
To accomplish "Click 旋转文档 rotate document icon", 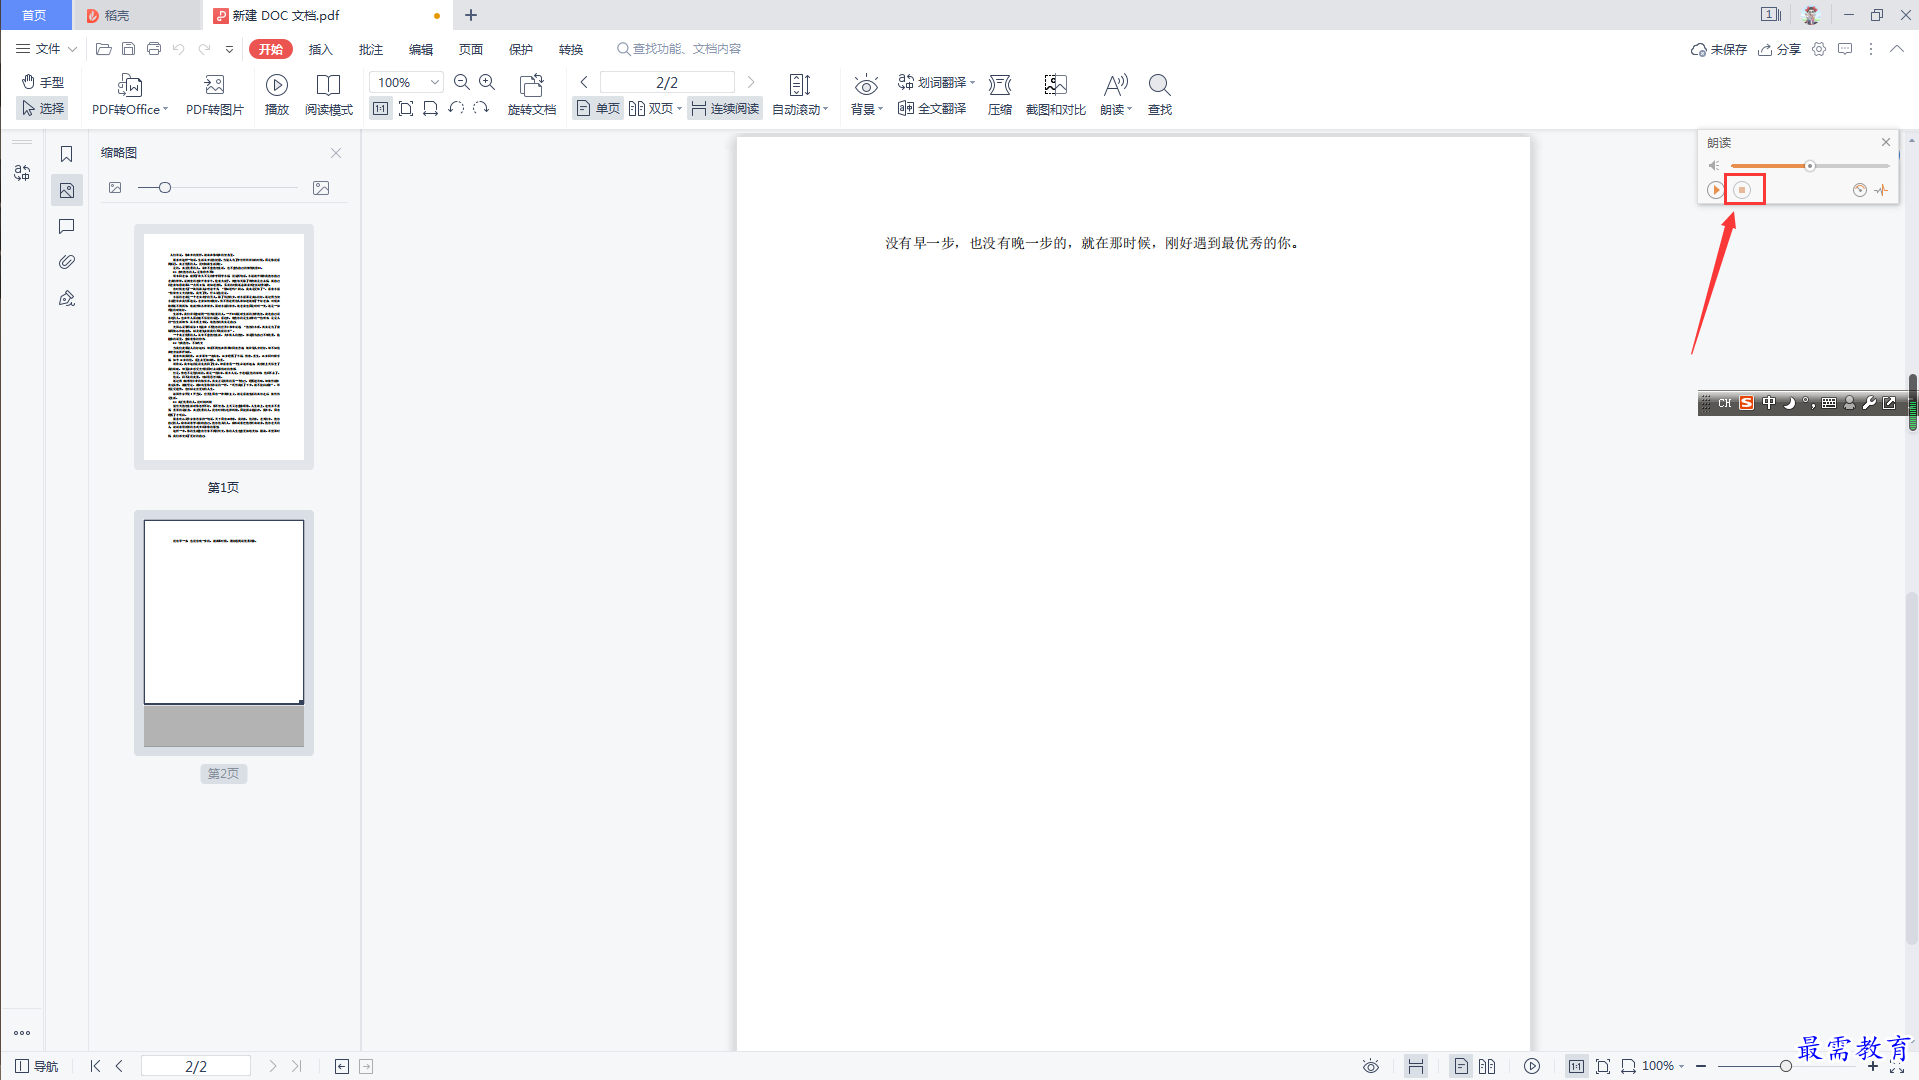I will point(532,95).
